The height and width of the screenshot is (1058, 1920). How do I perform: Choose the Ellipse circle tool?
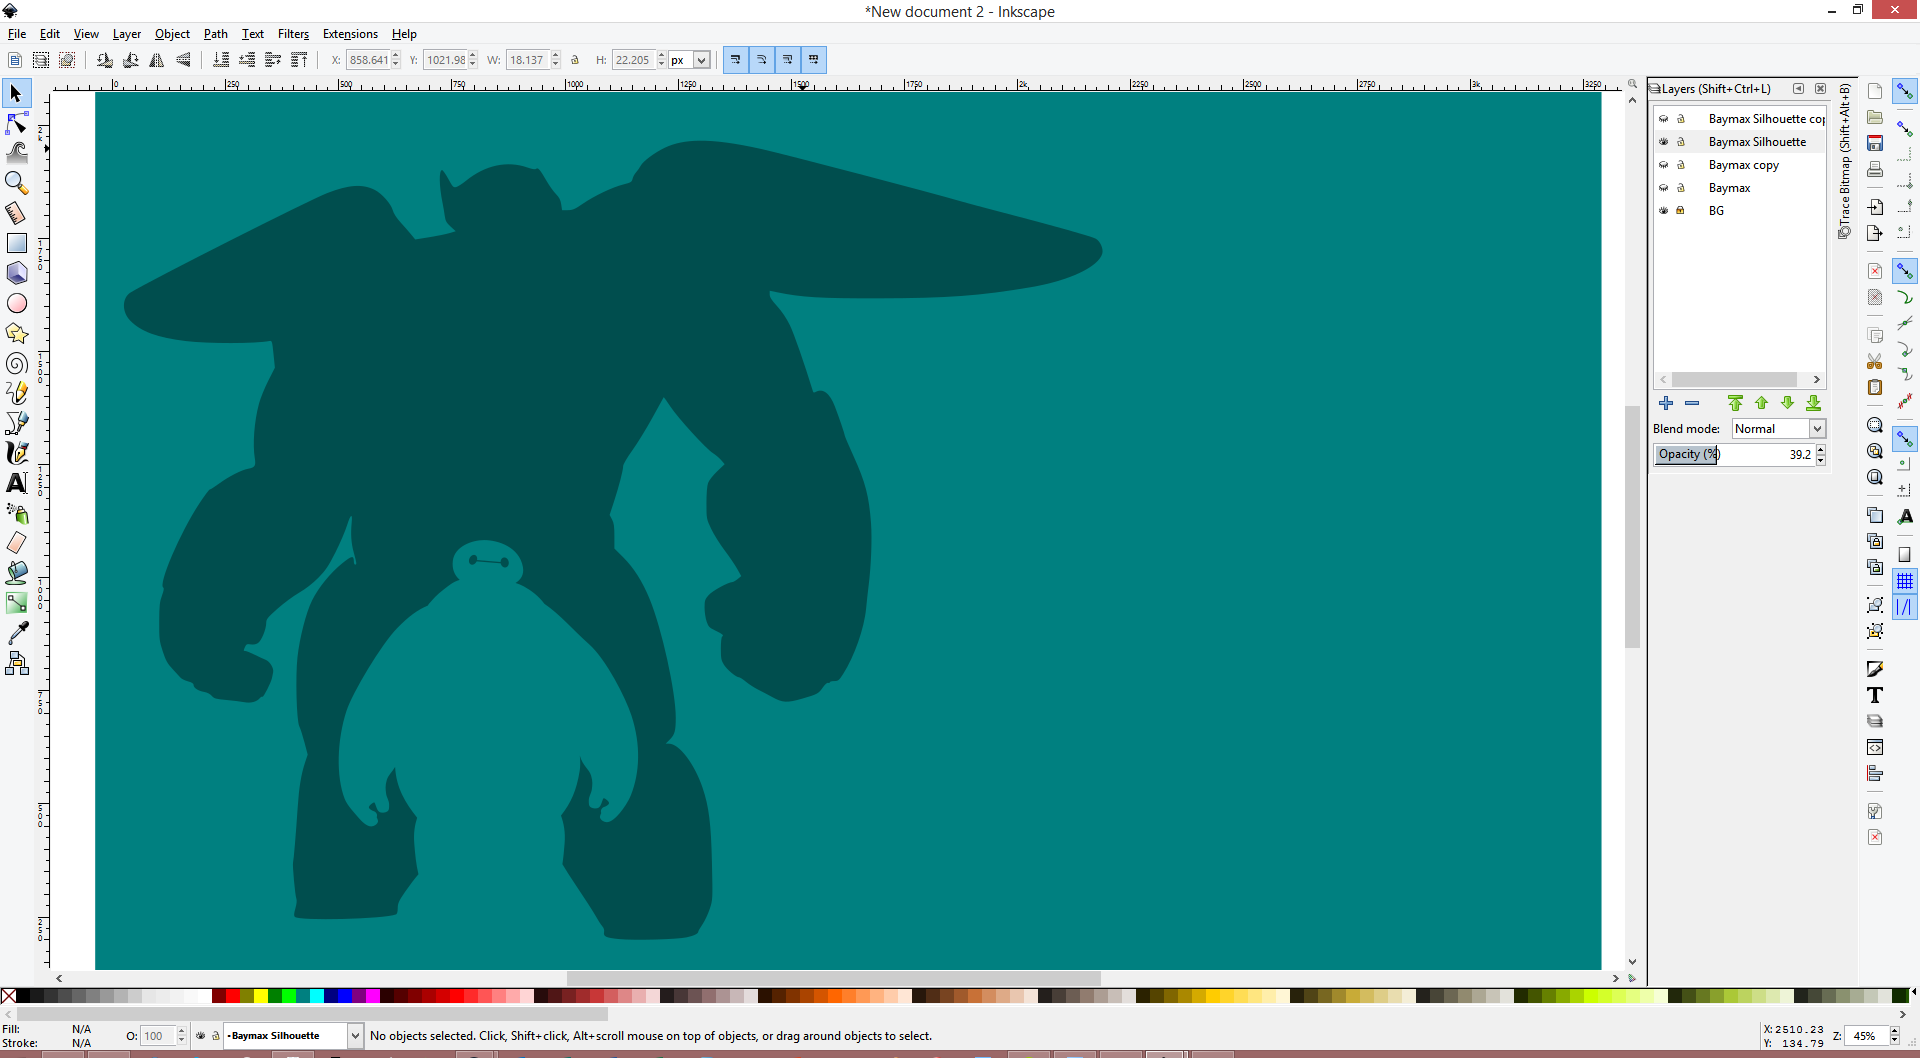point(17,303)
